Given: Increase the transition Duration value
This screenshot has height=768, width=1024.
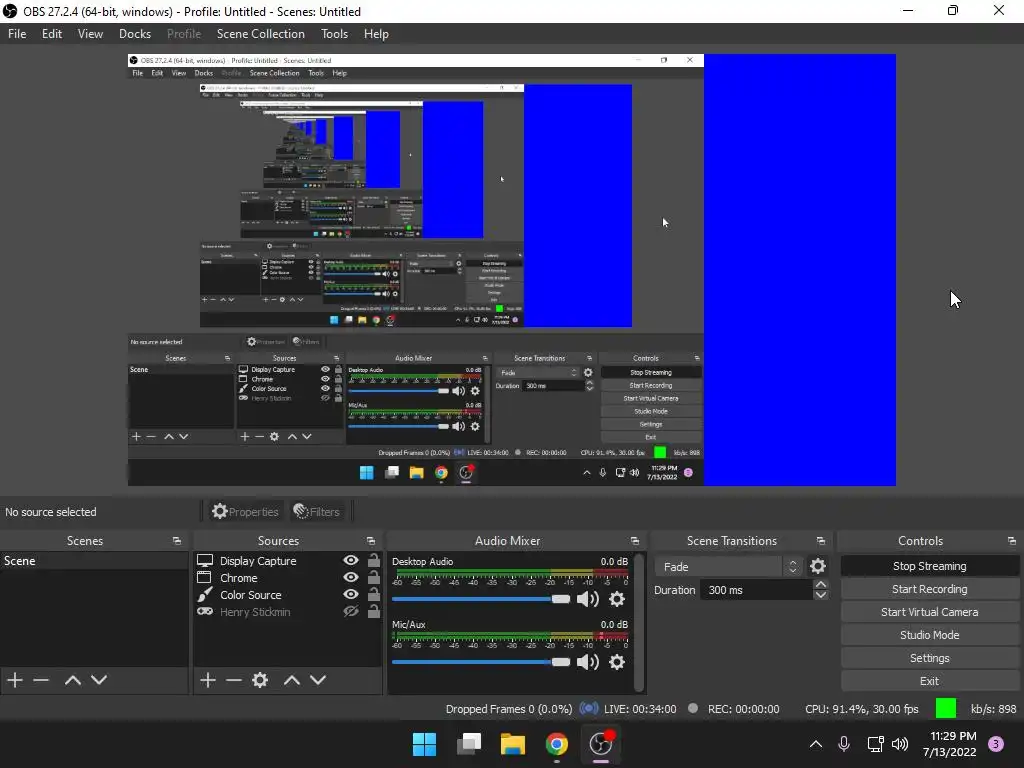Looking at the screenshot, I should [821, 584].
